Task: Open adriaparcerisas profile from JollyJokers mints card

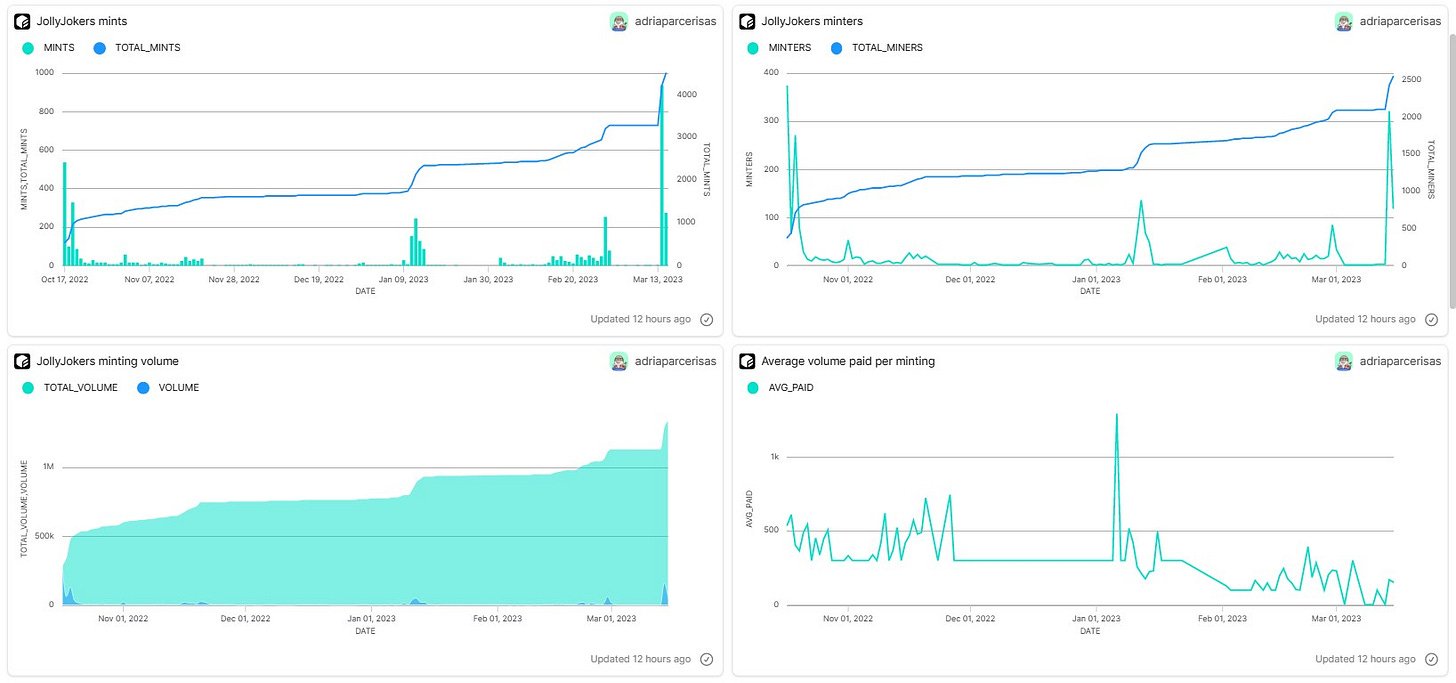Action: [x=675, y=21]
